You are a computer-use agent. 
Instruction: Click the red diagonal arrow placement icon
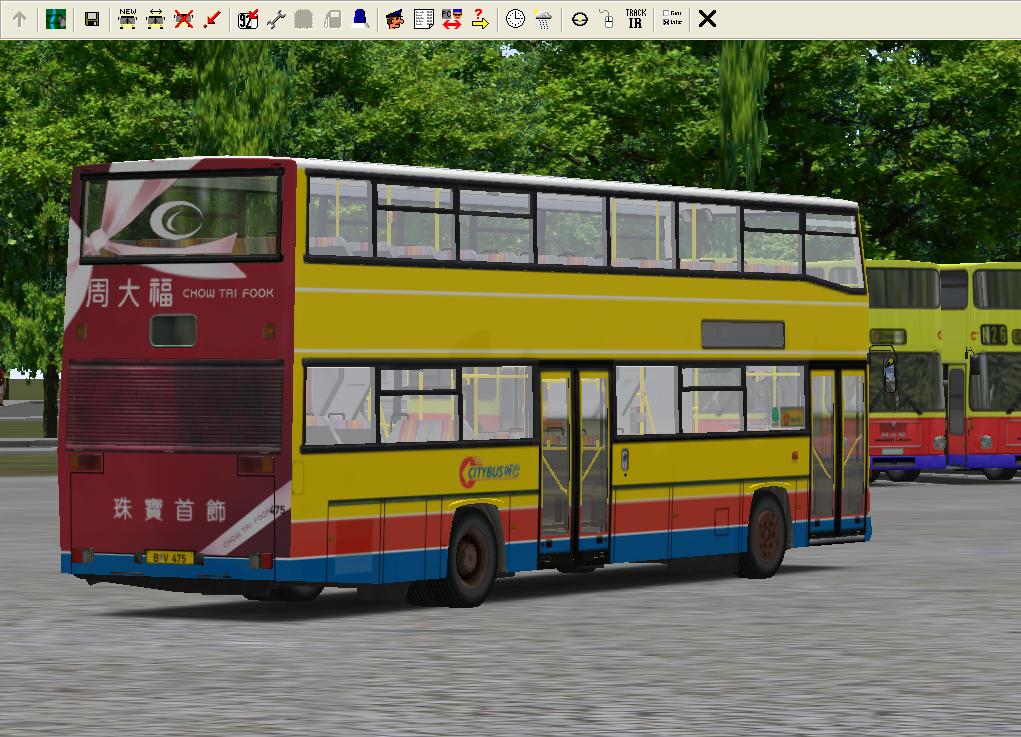point(212,19)
